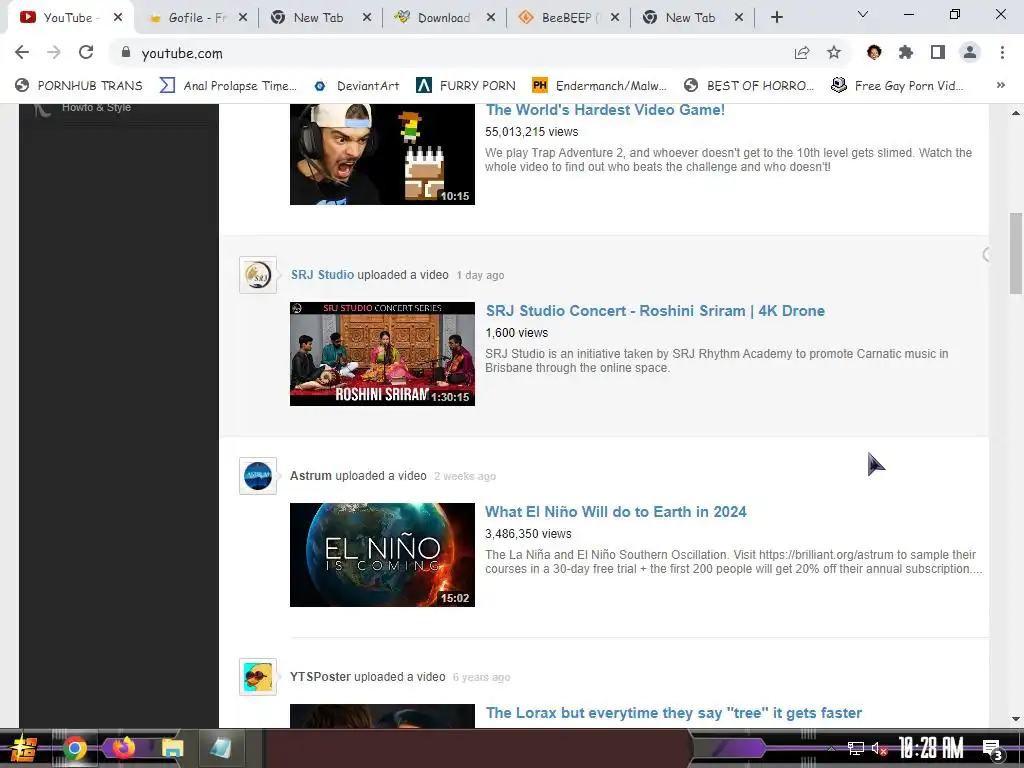
Task: Open "The World's Hardest Video Game!" title
Action: pos(605,110)
